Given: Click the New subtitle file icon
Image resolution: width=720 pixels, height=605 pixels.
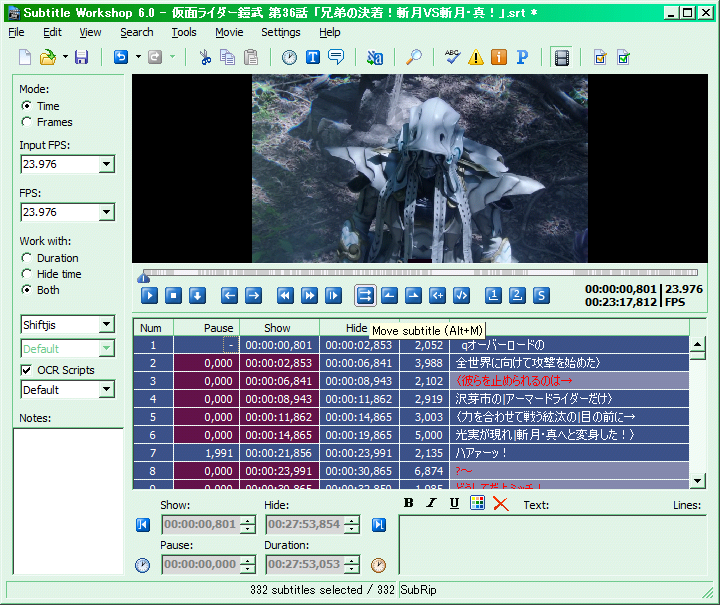Looking at the screenshot, I should [x=25, y=57].
